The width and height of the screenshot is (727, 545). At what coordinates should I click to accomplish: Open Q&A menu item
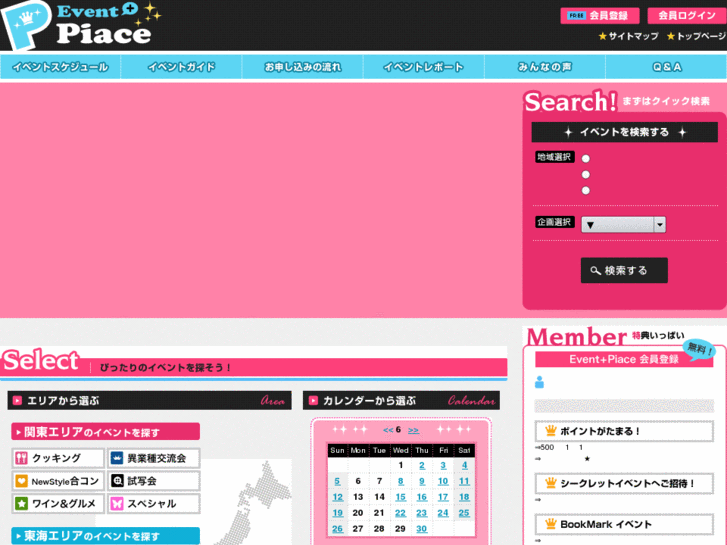(666, 67)
